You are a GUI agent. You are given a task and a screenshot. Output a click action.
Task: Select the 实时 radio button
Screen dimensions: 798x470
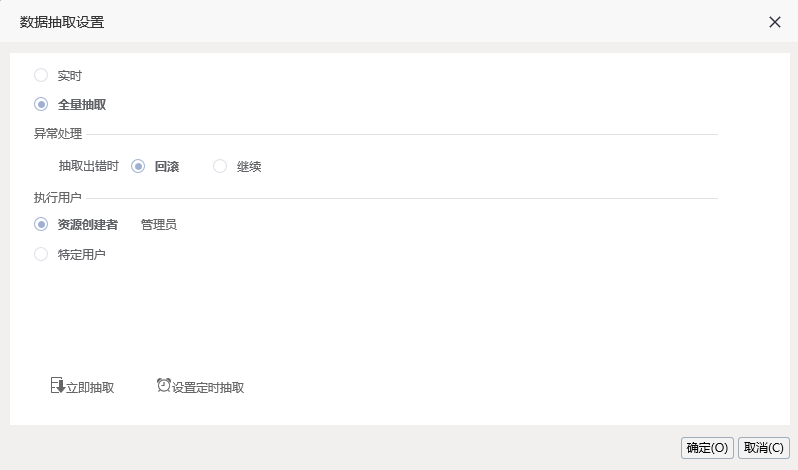tap(41, 75)
